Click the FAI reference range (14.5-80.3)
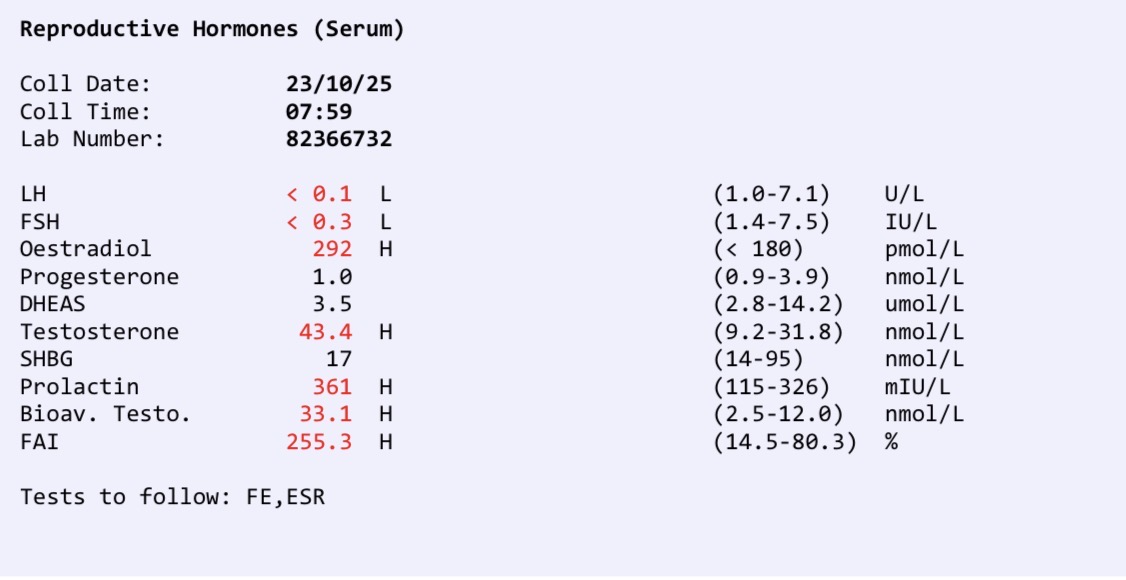Image resolution: width=1126 pixels, height=580 pixels. pos(784,441)
